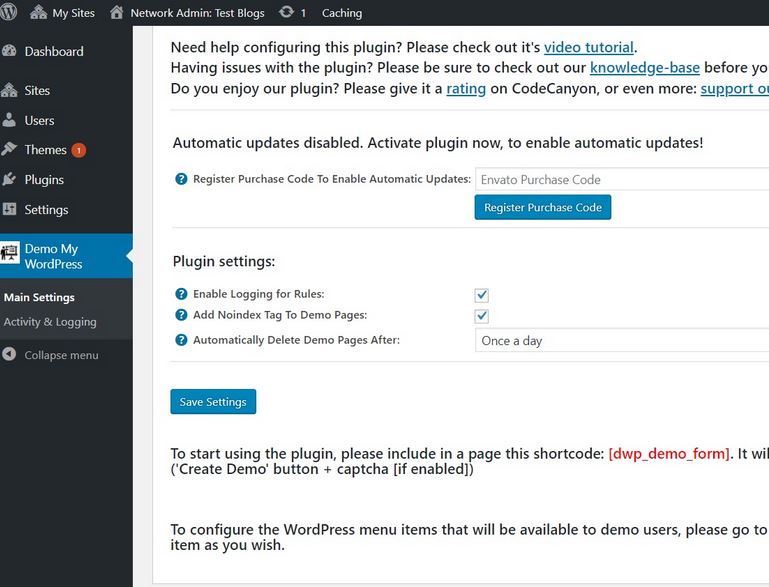Click the orange Themes update badge

point(78,150)
